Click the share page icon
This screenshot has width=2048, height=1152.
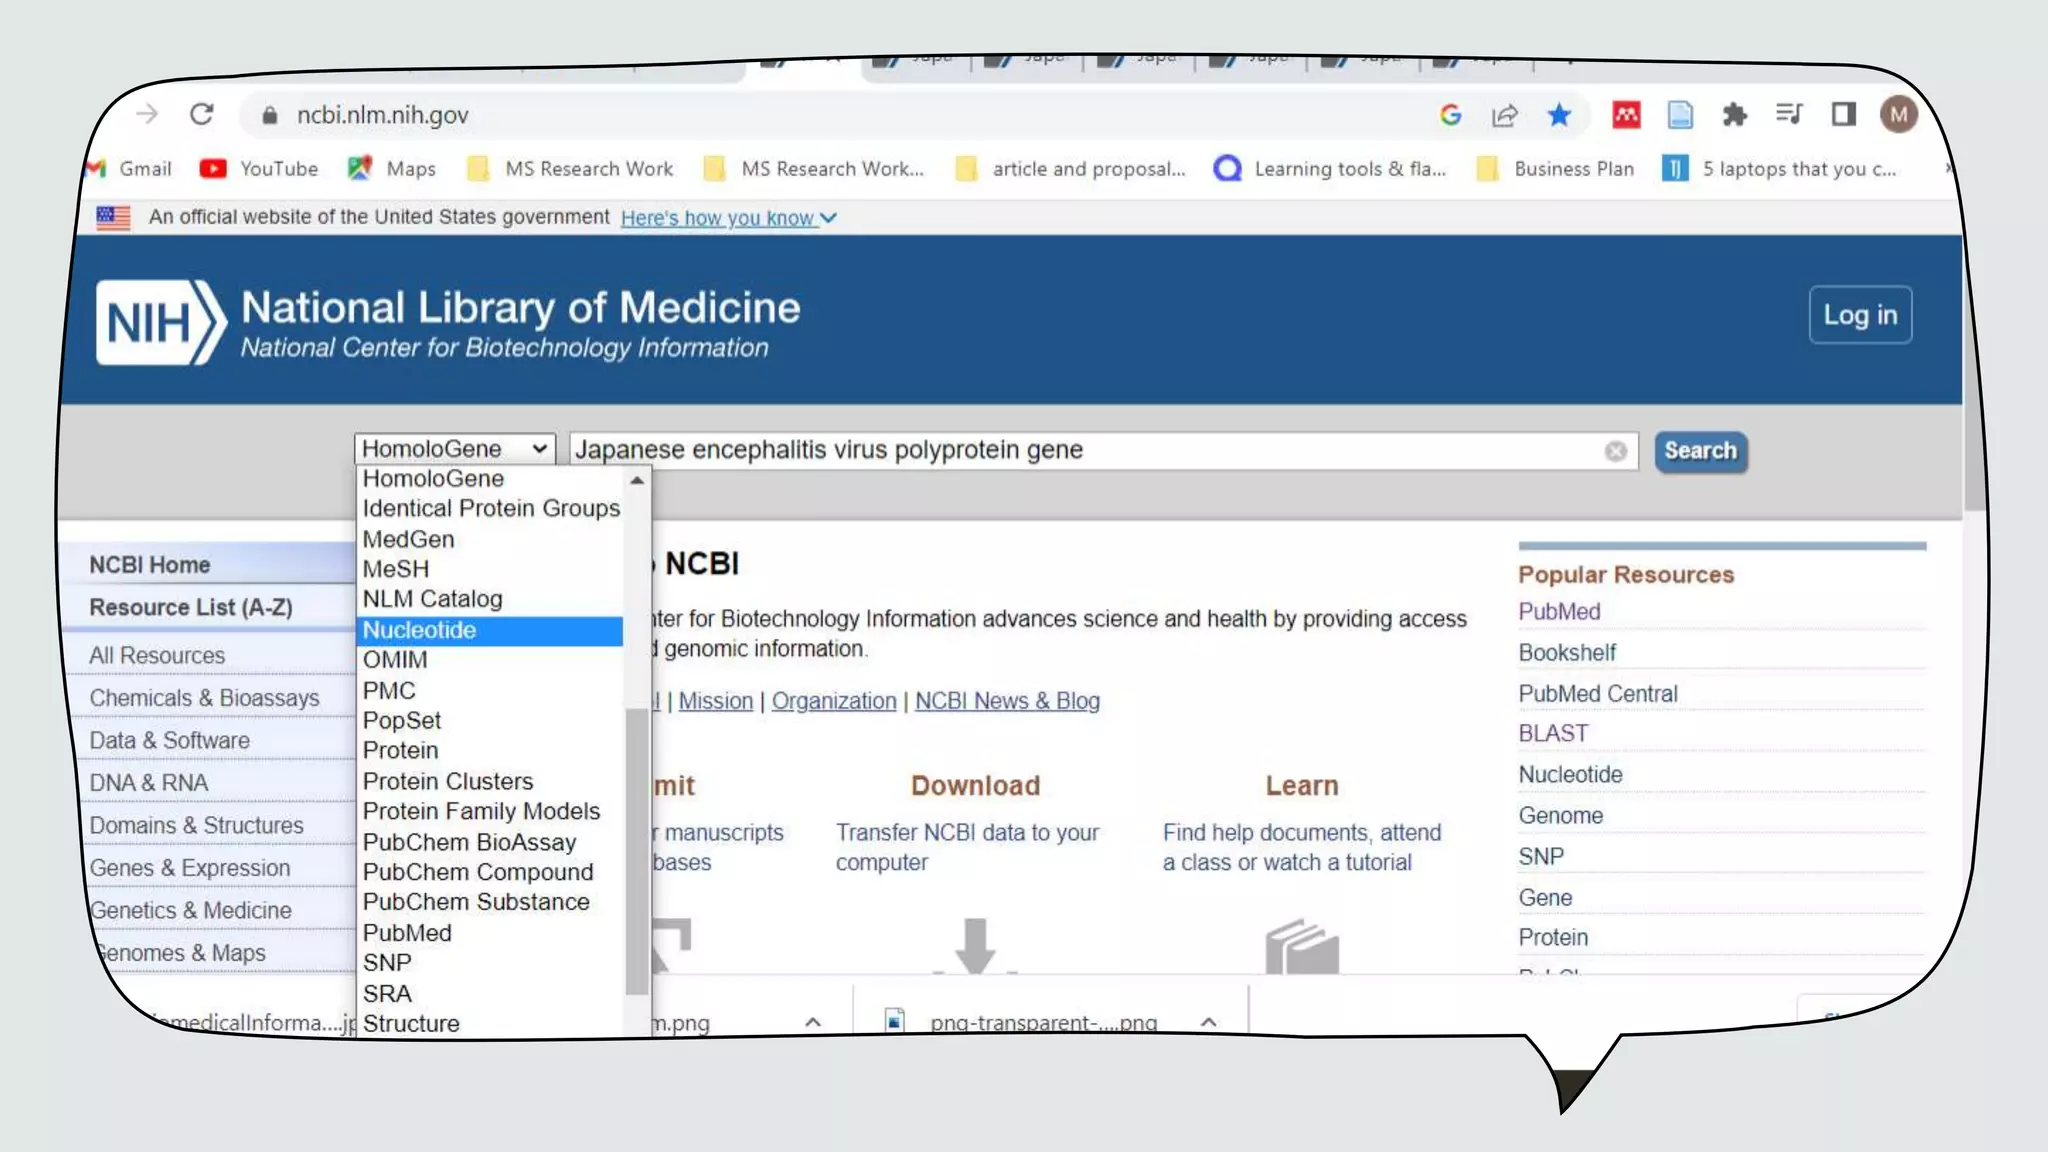click(1504, 116)
